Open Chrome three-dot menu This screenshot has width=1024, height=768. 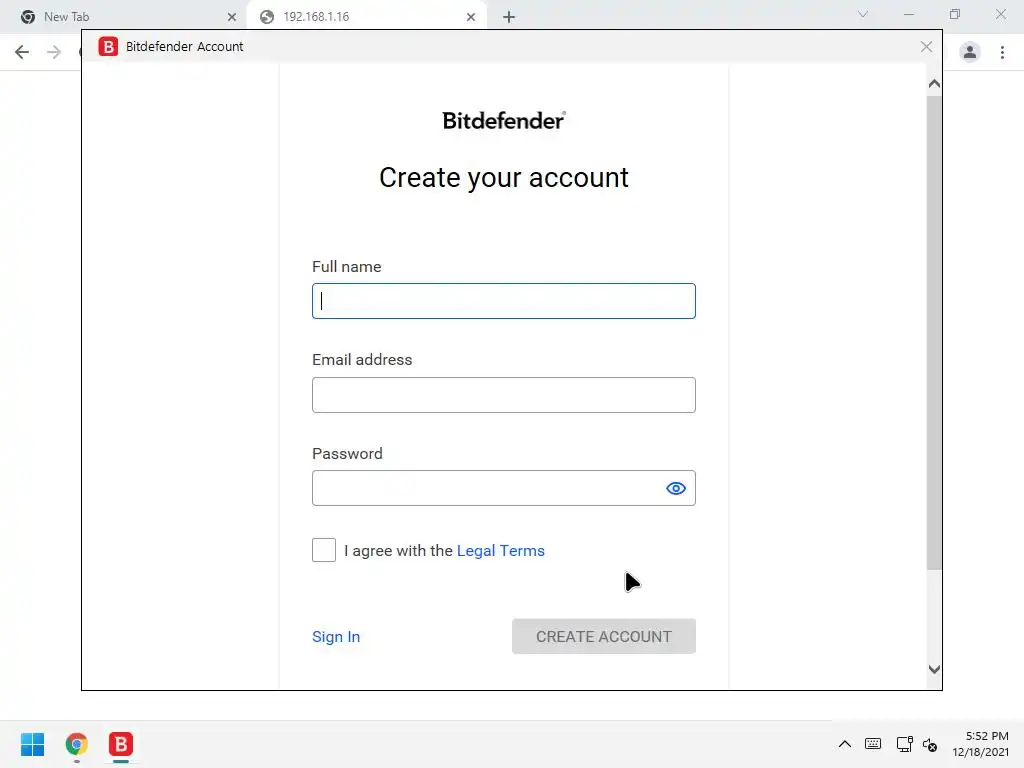1002,52
